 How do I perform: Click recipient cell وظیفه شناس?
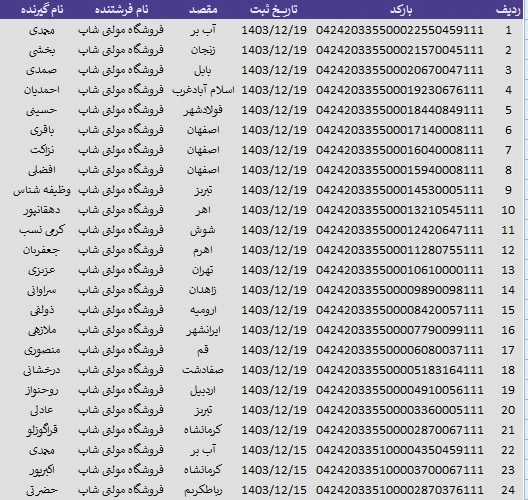pyautogui.click(x=42, y=190)
